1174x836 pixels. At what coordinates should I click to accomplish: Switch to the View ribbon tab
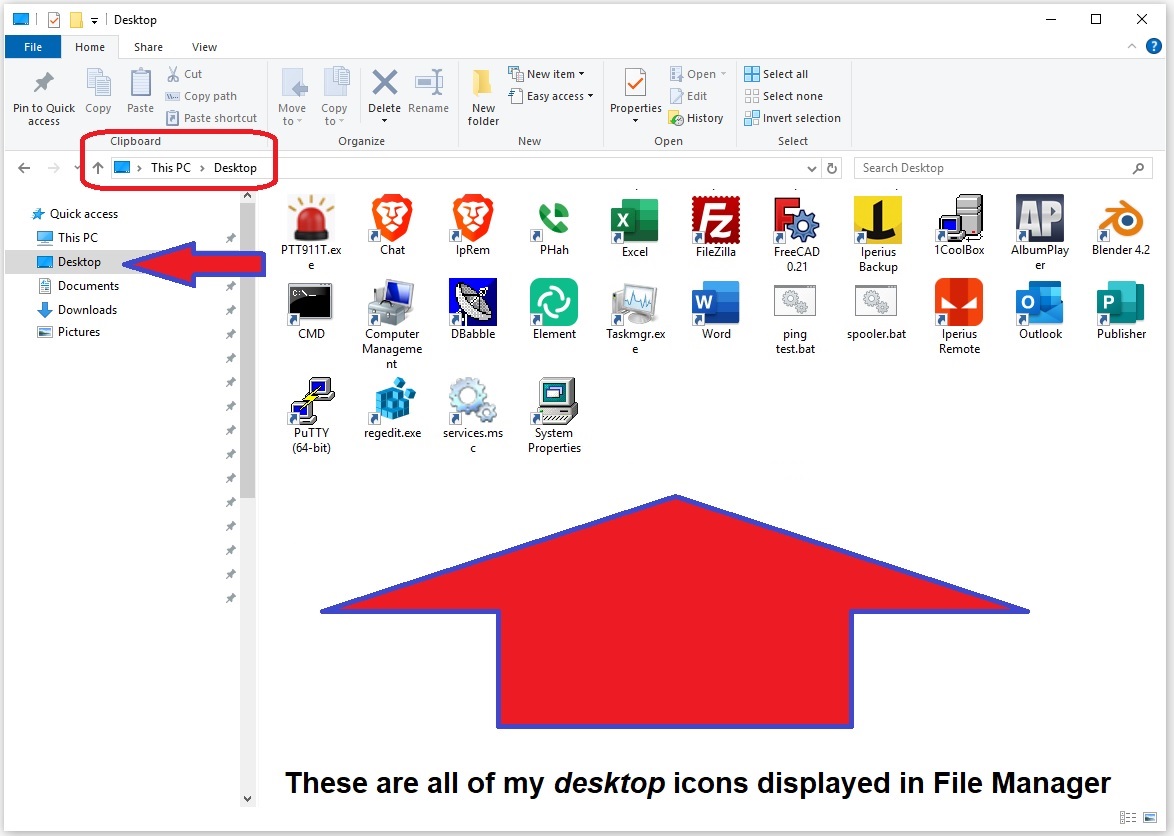click(x=204, y=47)
